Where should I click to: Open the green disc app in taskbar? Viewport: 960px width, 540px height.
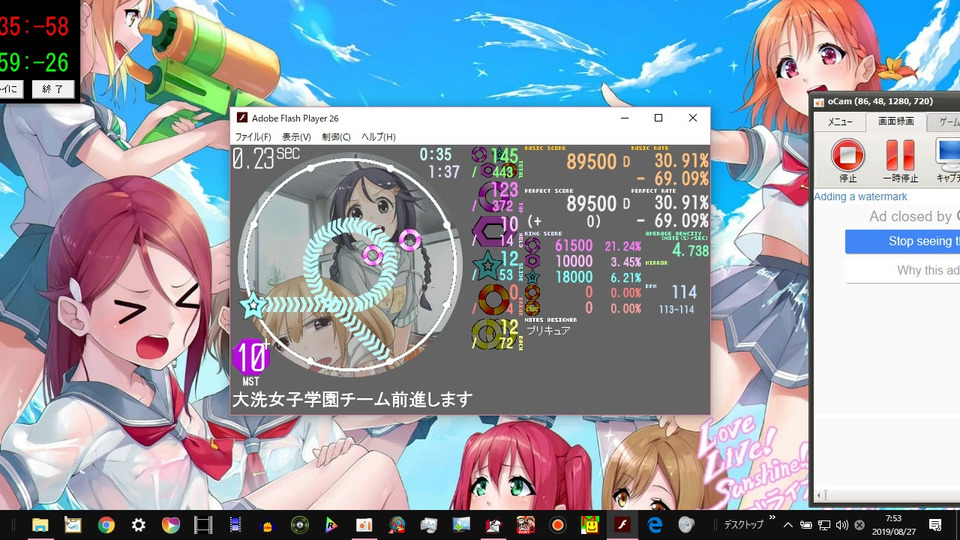tap(299, 525)
